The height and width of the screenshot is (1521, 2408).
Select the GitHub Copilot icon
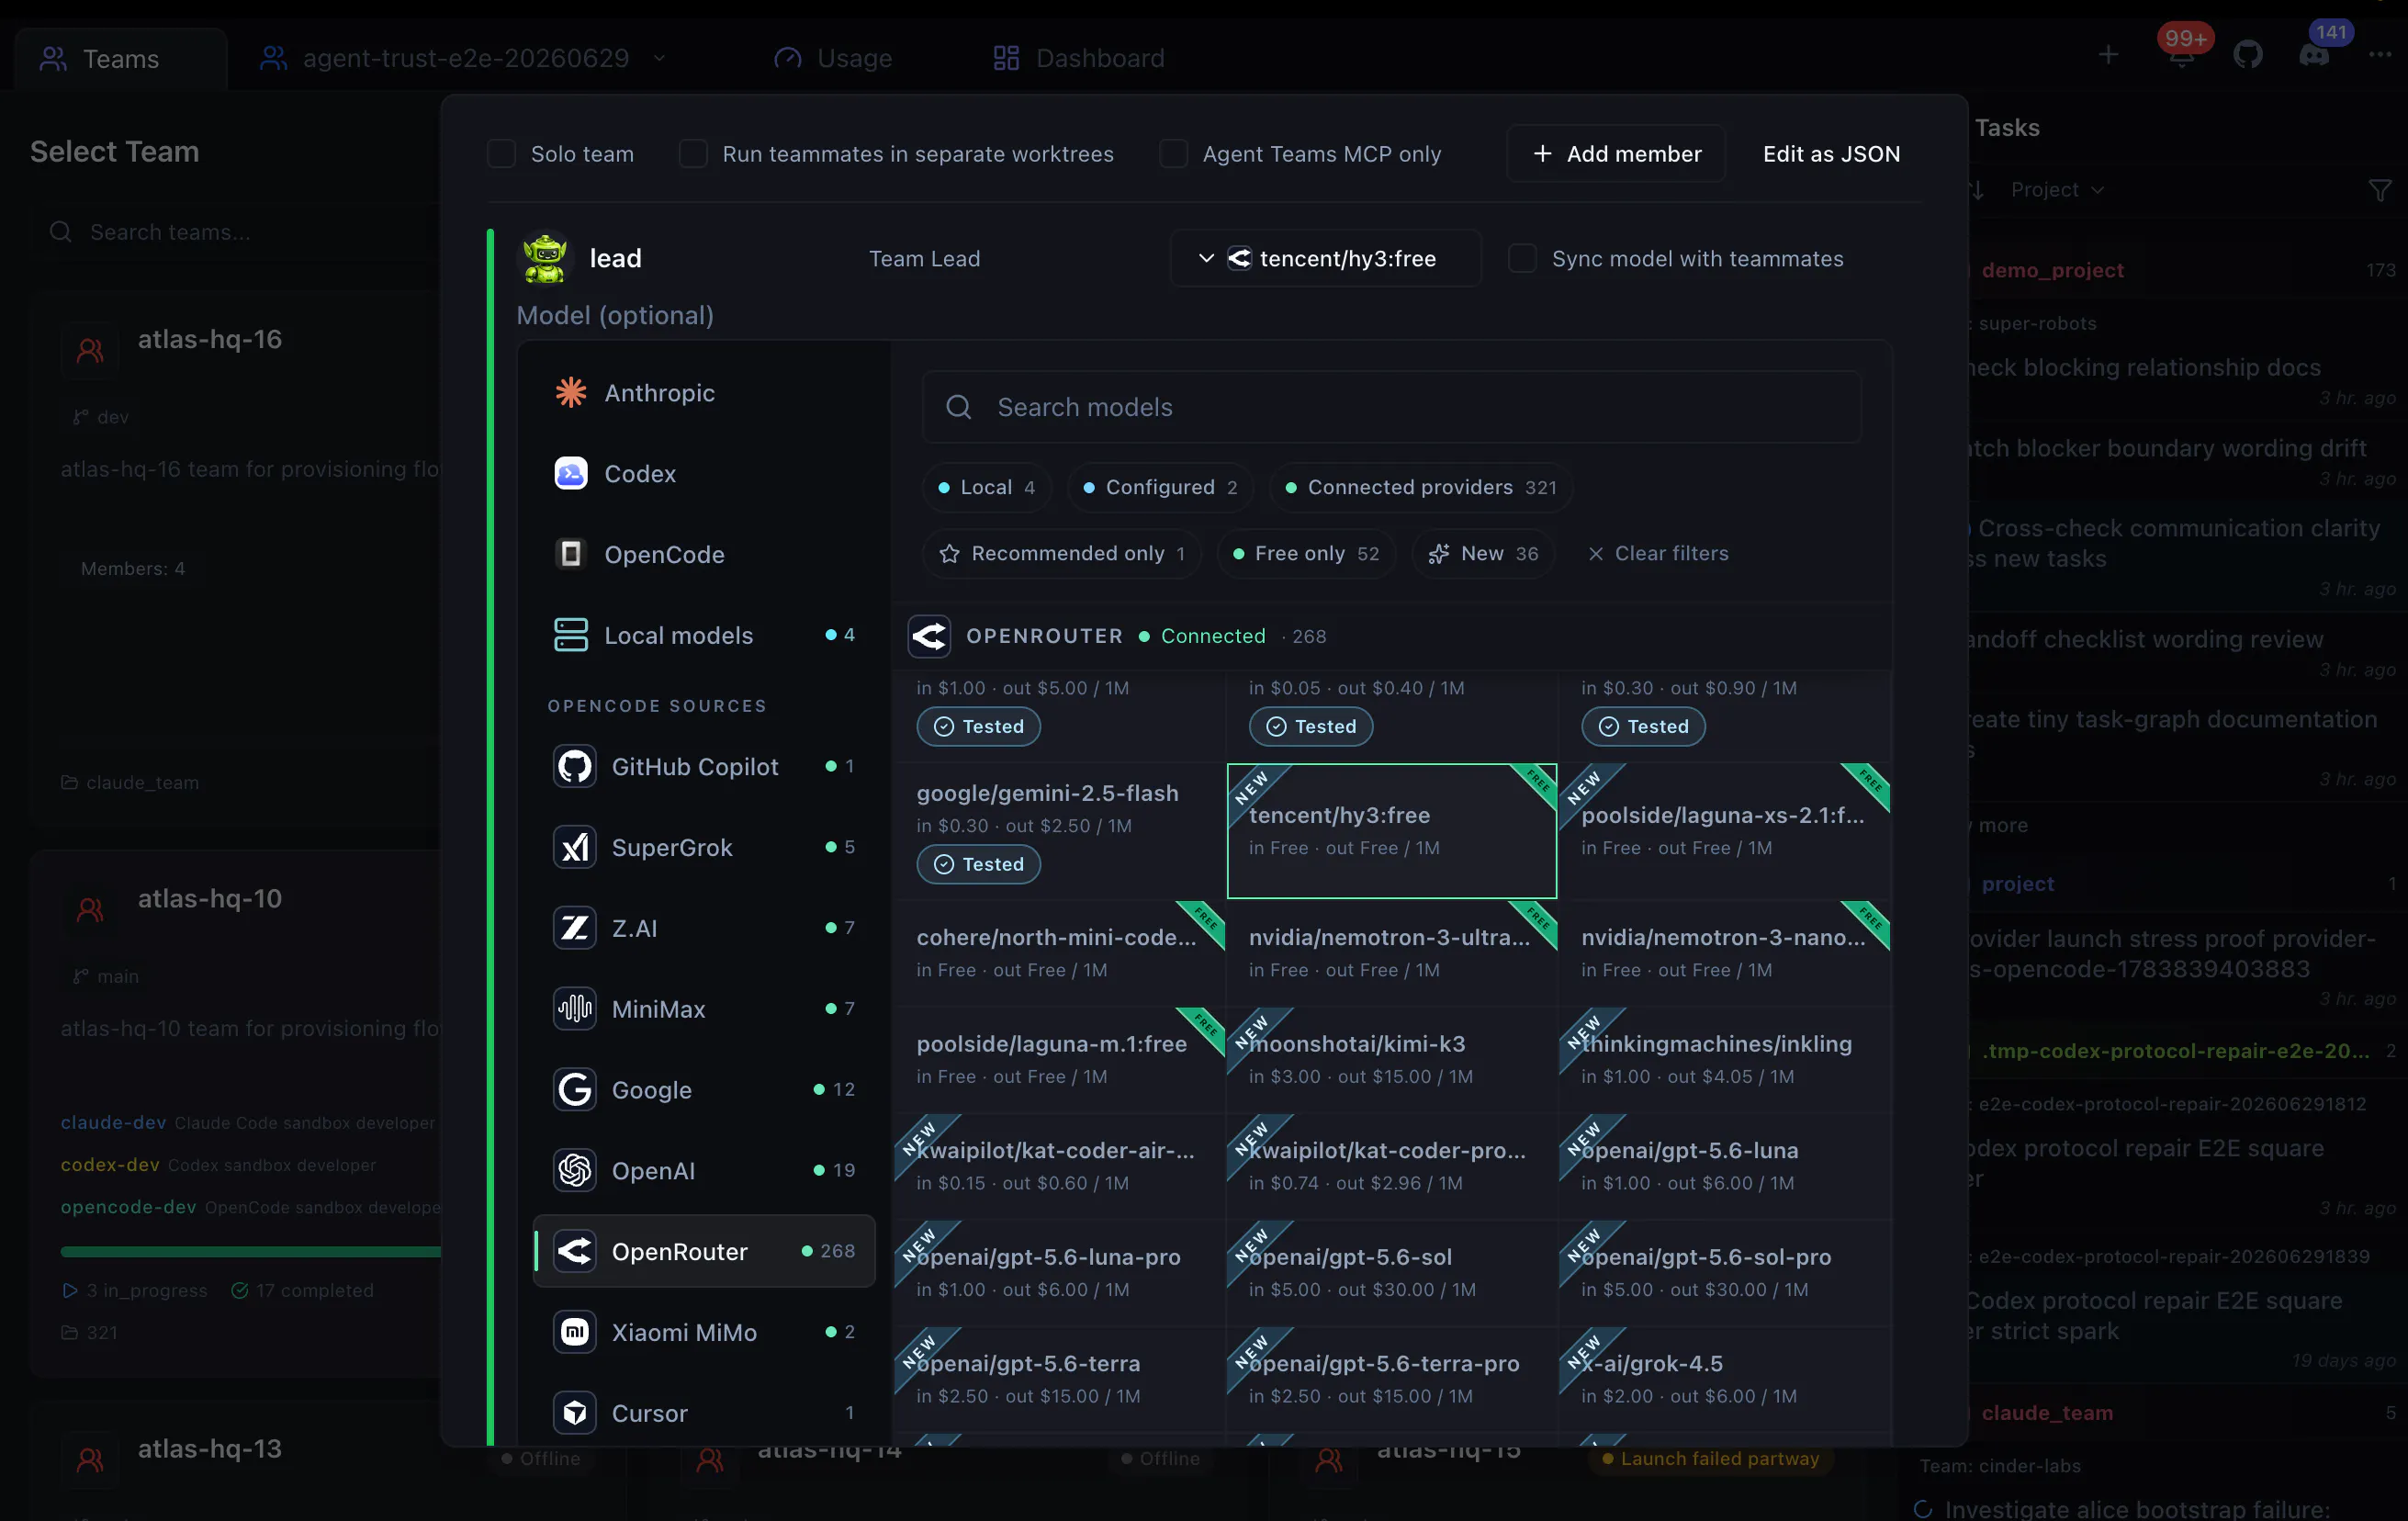pos(575,767)
